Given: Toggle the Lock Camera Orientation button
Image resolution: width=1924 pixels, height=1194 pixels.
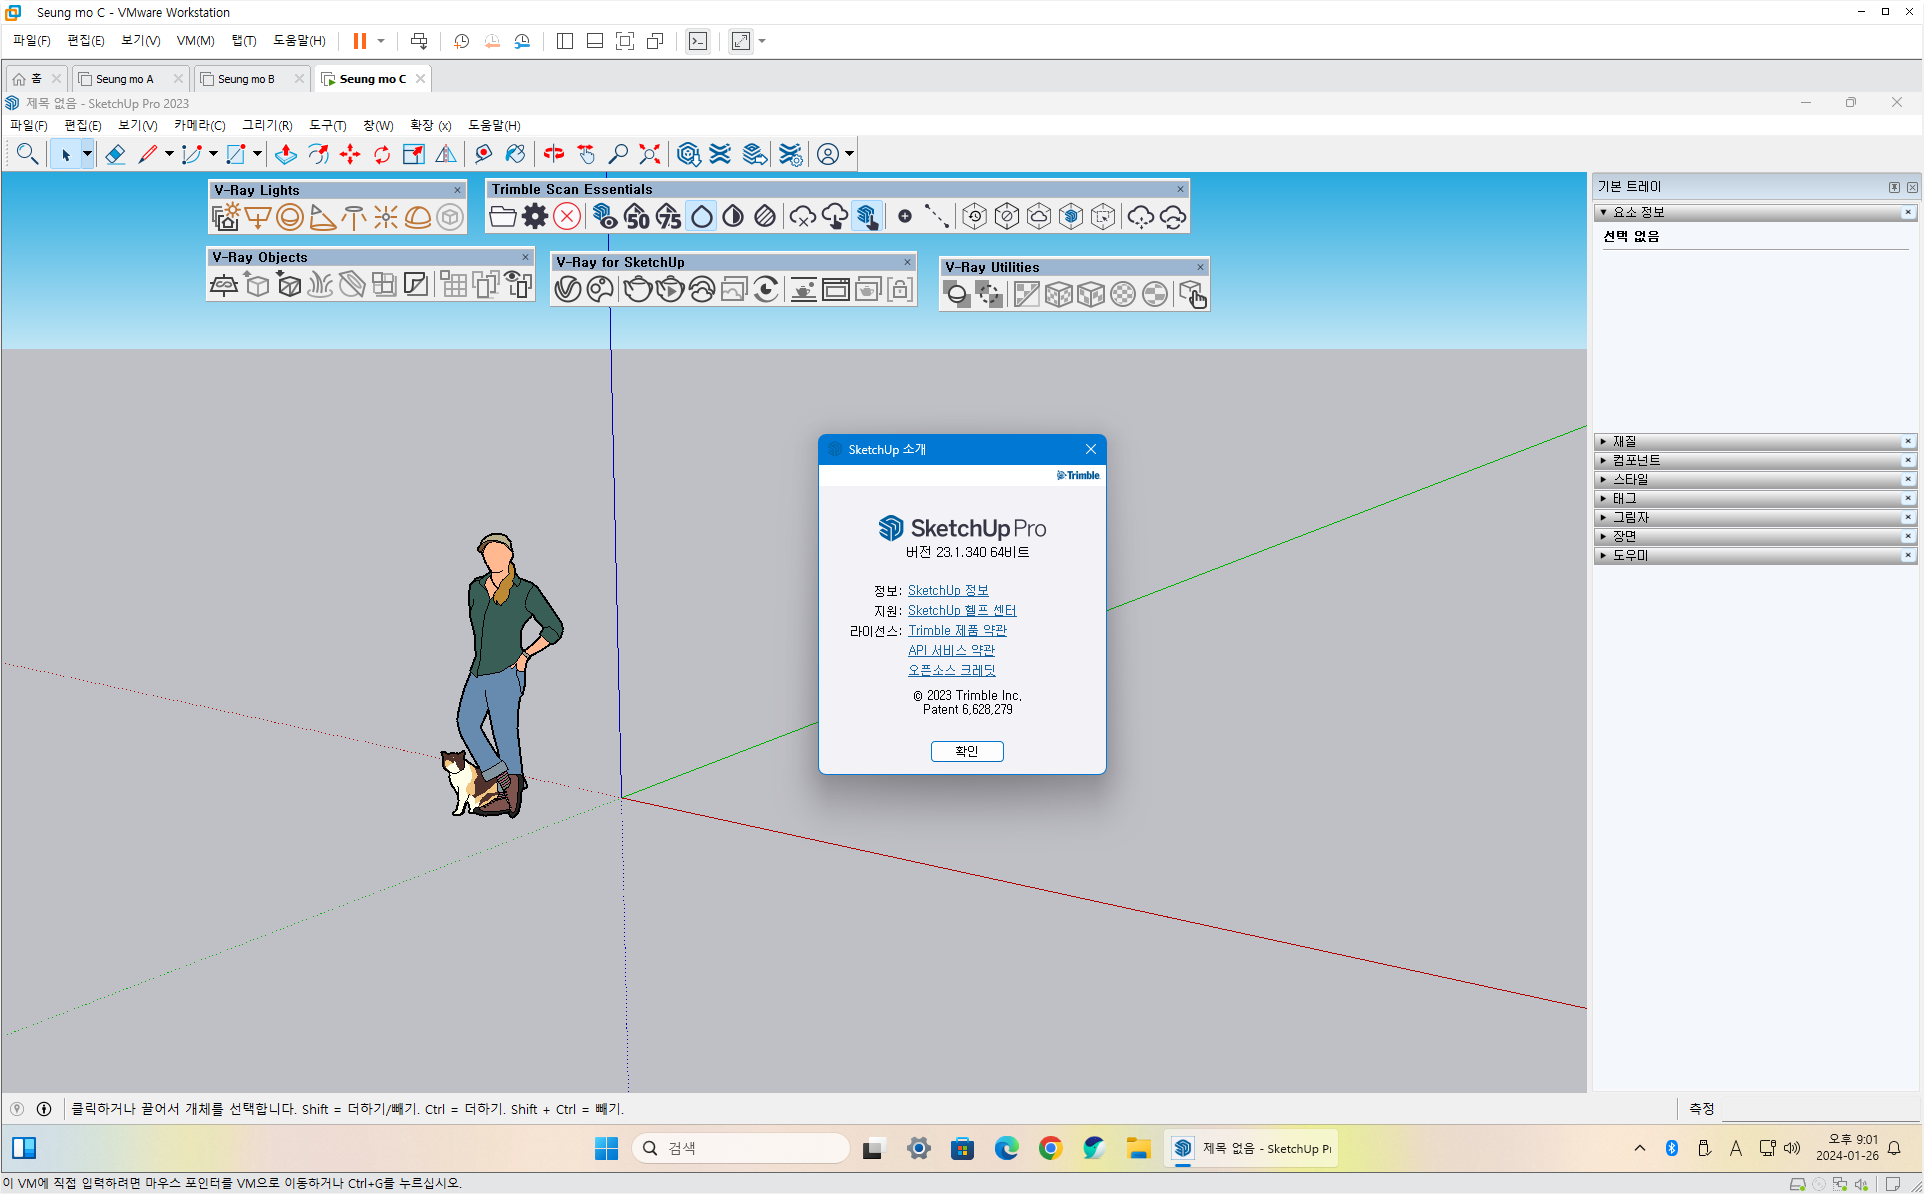Looking at the screenshot, I should coord(900,290).
